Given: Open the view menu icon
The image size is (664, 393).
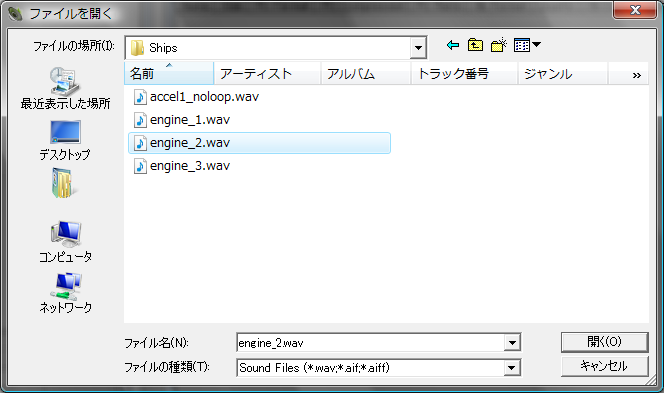Looking at the screenshot, I should [x=527, y=45].
